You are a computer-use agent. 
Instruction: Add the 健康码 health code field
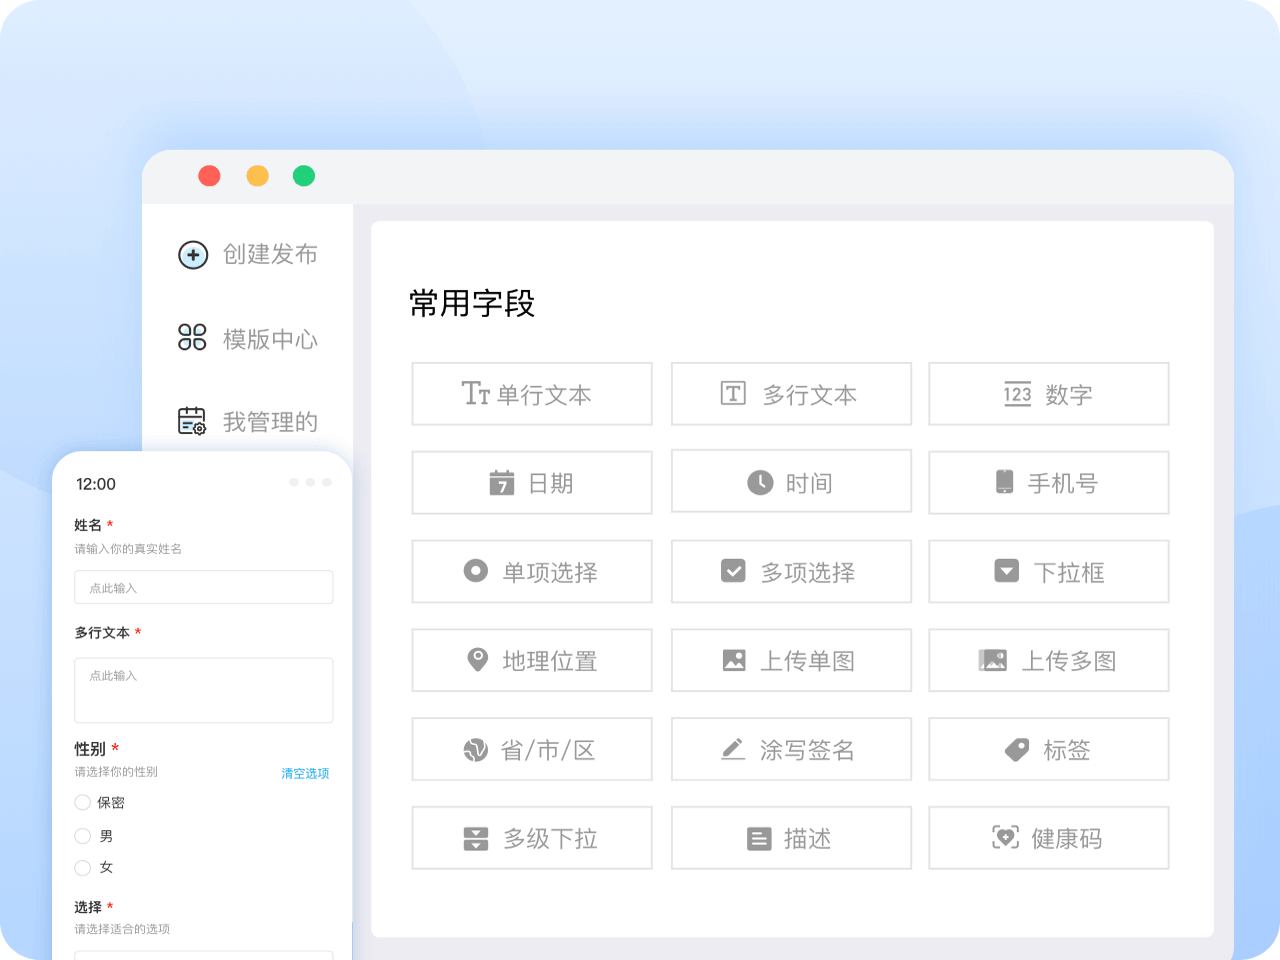pyautogui.click(x=1048, y=838)
